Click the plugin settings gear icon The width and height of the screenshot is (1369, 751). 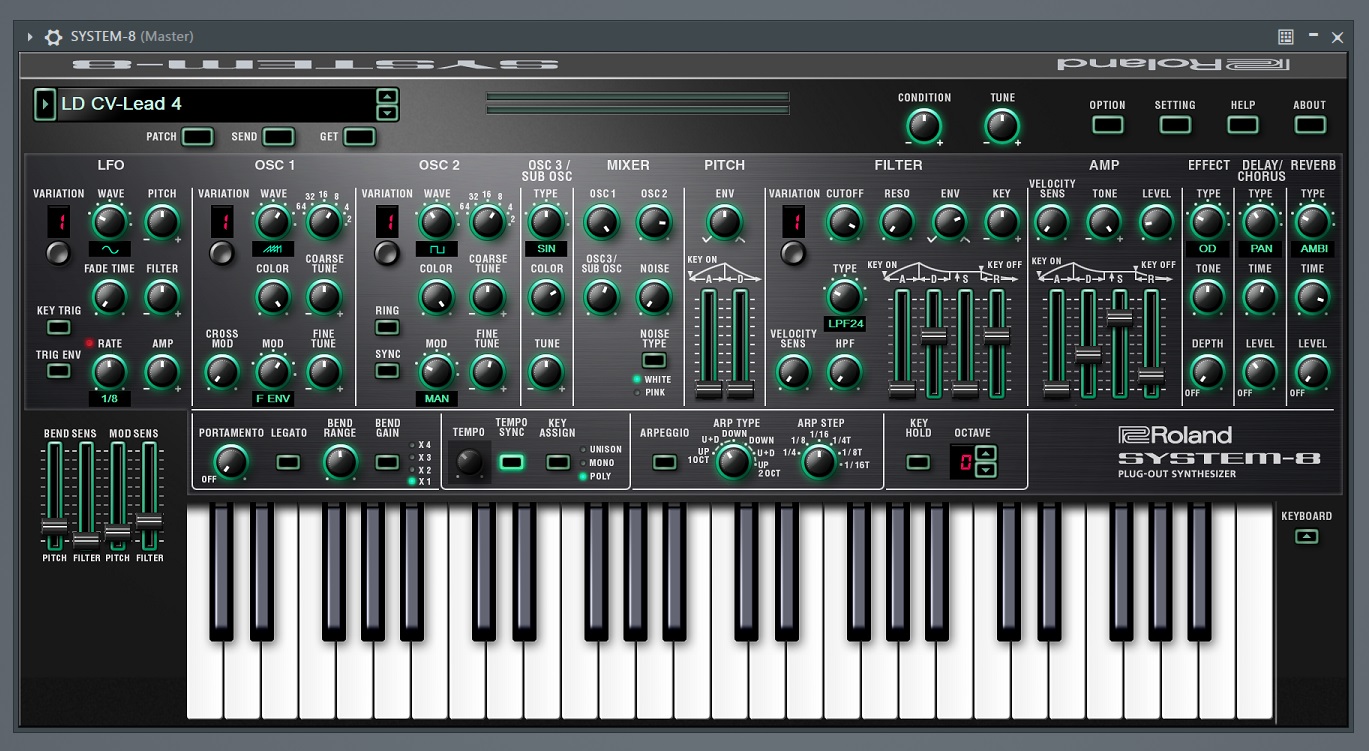[x=53, y=37]
